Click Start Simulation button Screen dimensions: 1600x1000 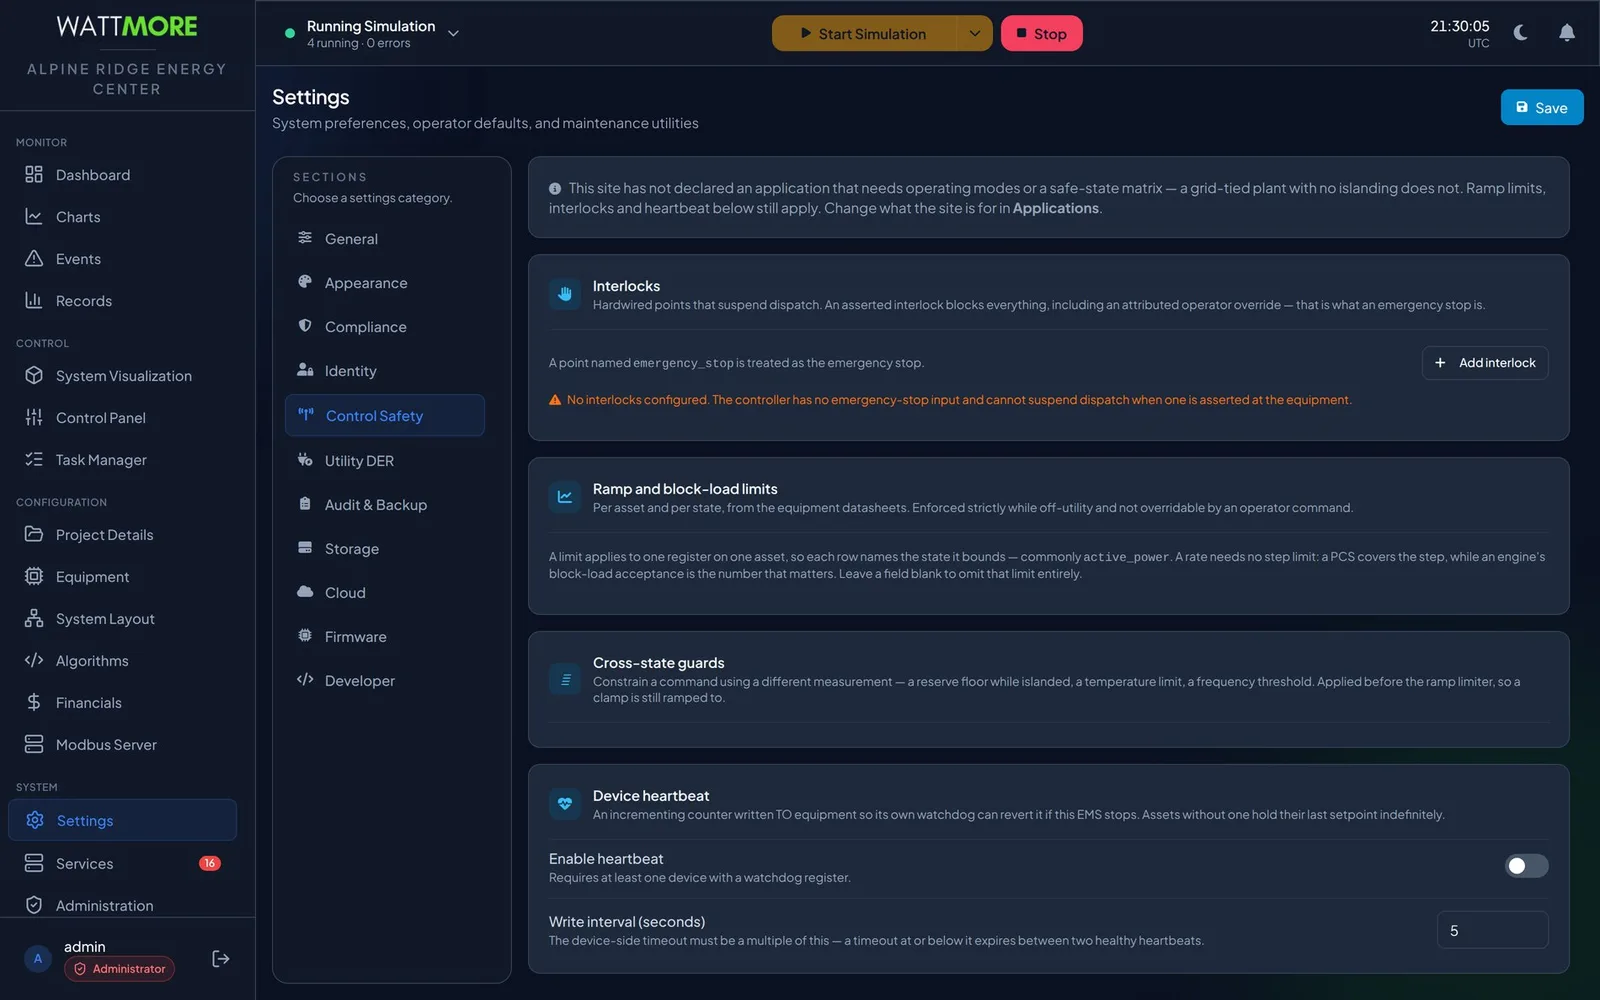click(x=864, y=33)
